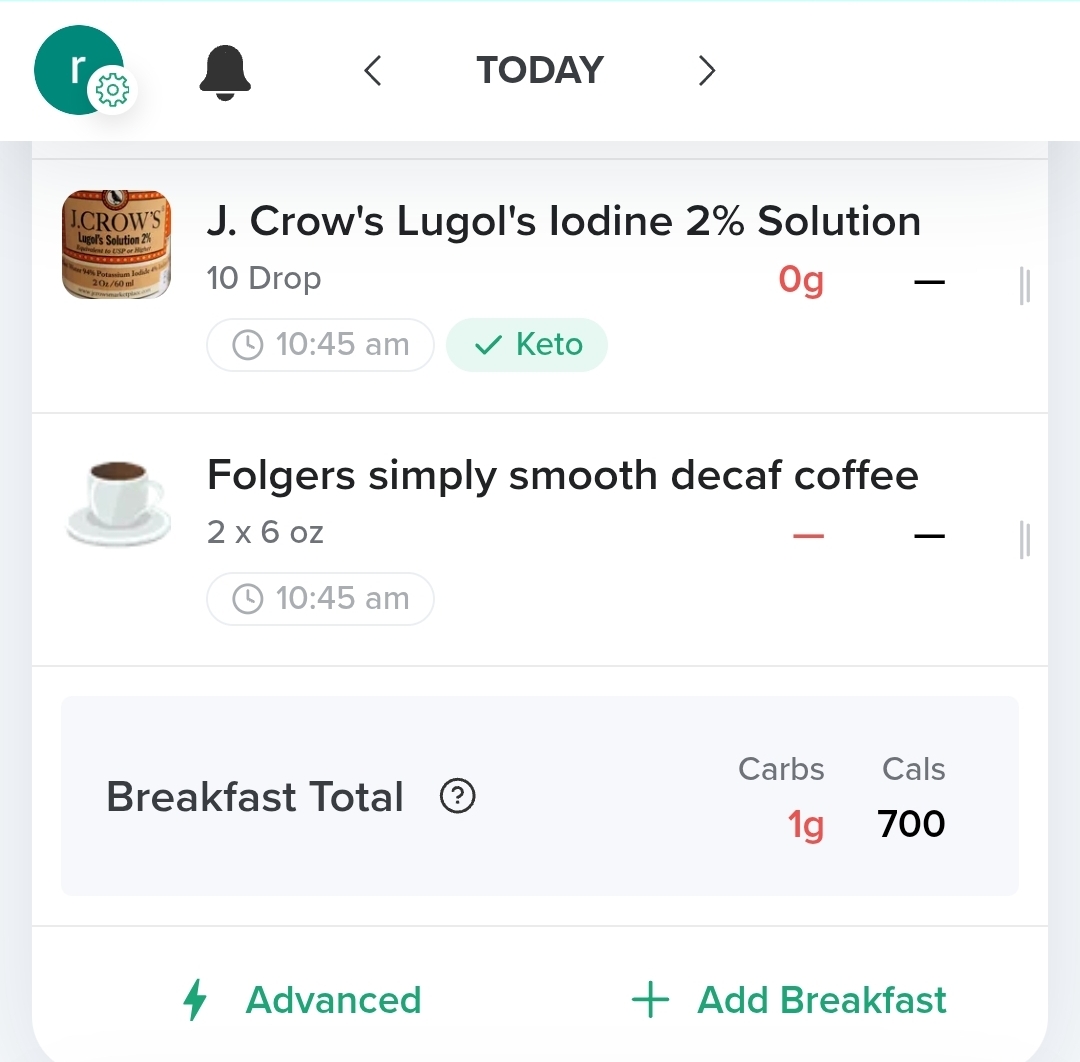Select the TODAY date header
This screenshot has width=1080, height=1062.
point(540,70)
